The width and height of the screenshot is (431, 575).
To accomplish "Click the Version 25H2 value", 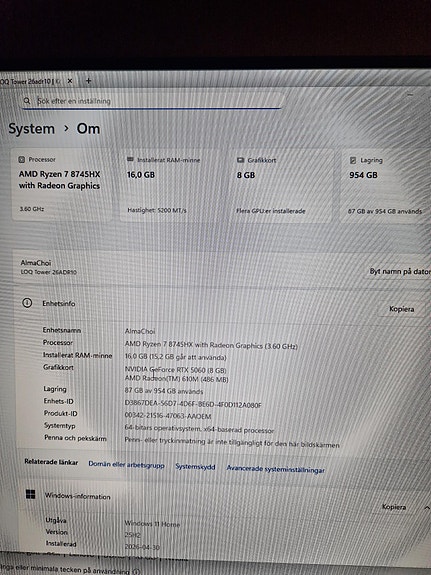I will pos(132,535).
